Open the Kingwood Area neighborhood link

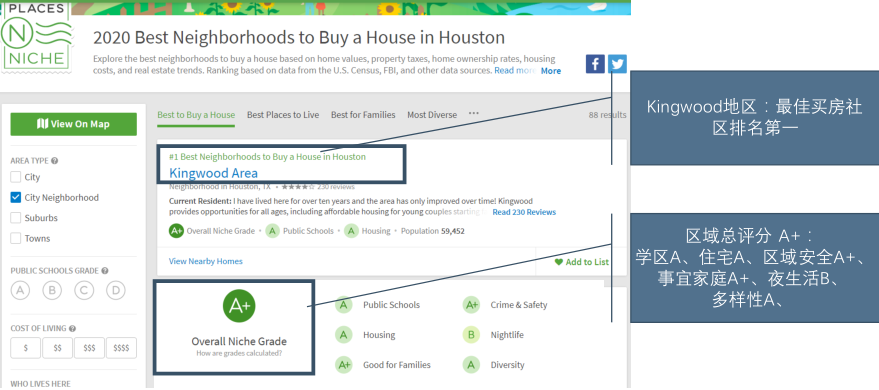click(214, 173)
